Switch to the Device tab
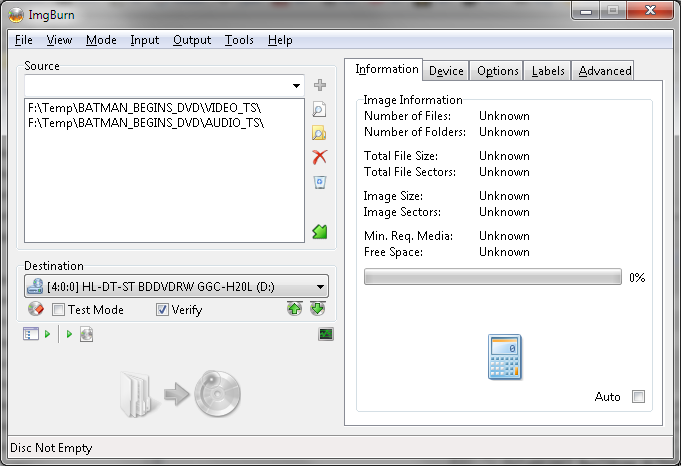 (x=446, y=71)
